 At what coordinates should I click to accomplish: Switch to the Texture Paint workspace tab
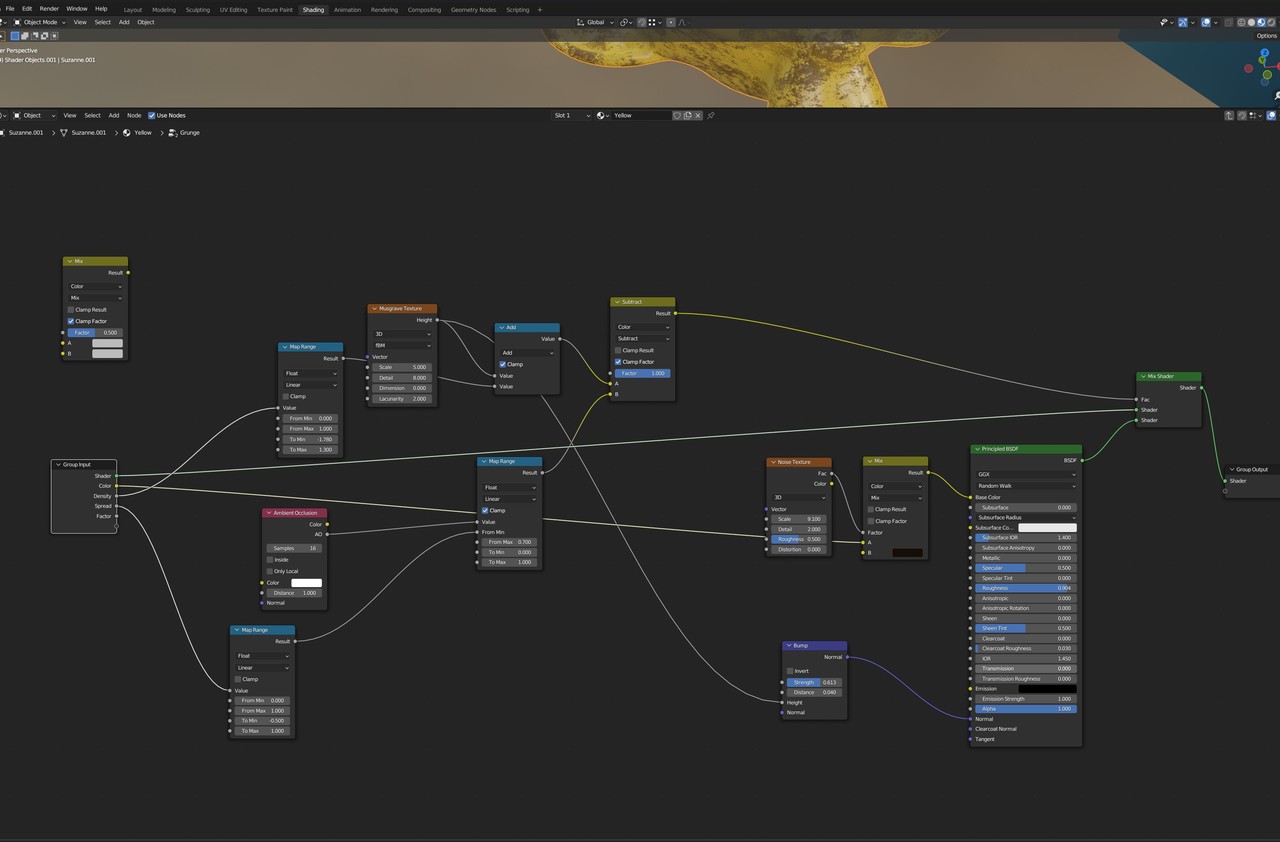pos(274,9)
